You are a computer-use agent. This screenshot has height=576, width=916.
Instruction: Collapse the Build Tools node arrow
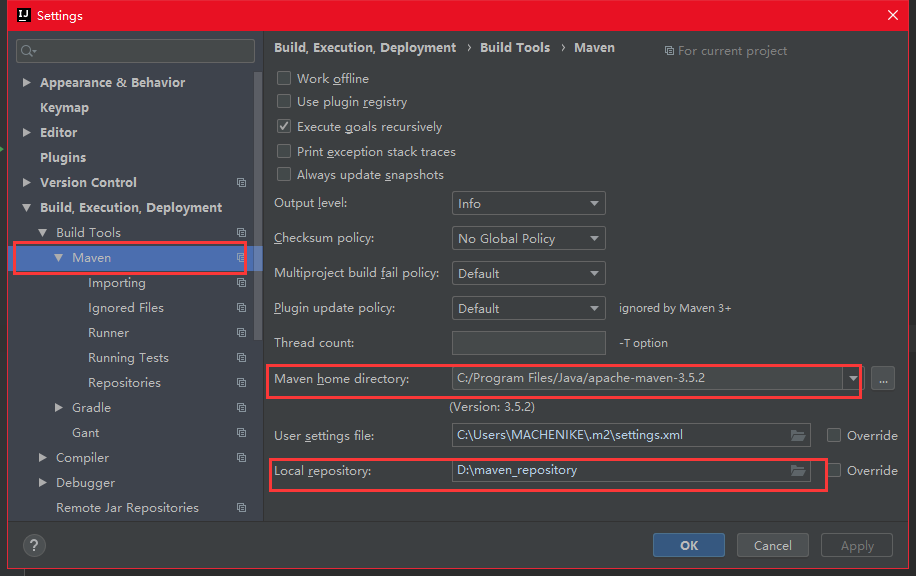pyautogui.click(x=43, y=233)
